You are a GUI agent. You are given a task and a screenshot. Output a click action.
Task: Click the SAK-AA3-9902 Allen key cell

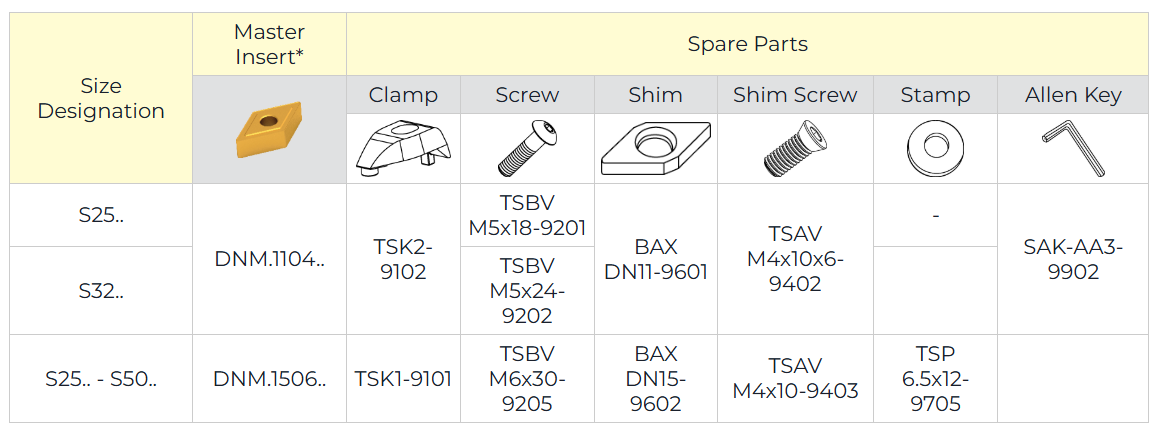click(1074, 259)
